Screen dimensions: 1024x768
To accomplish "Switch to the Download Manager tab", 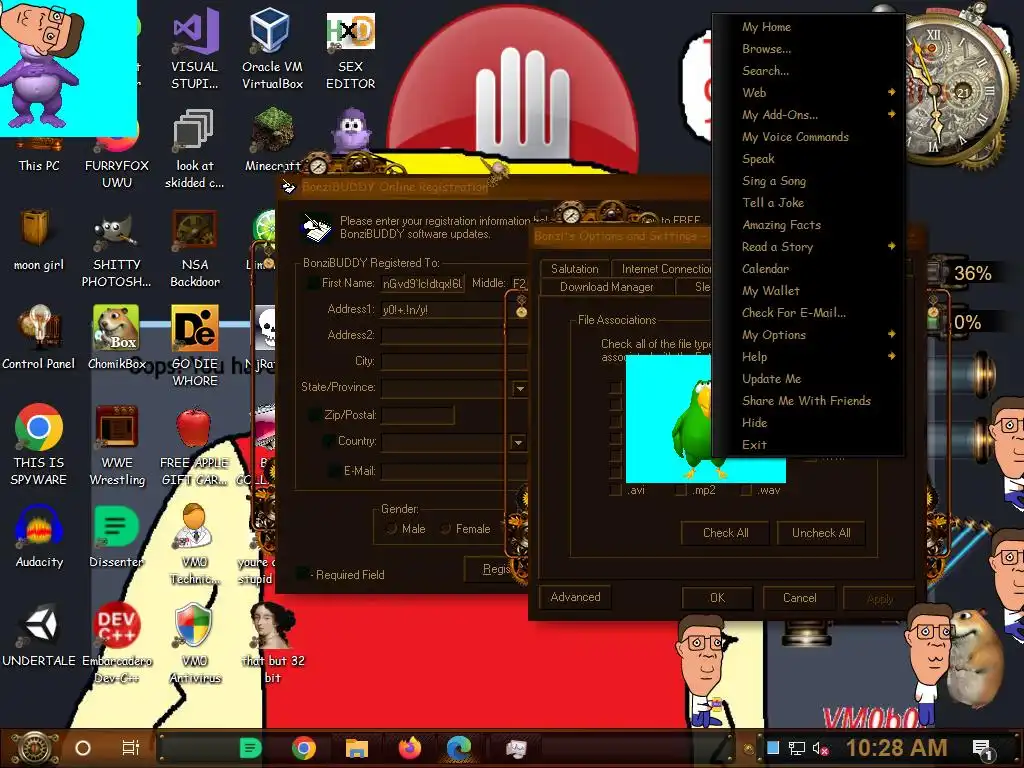I will click(607, 287).
